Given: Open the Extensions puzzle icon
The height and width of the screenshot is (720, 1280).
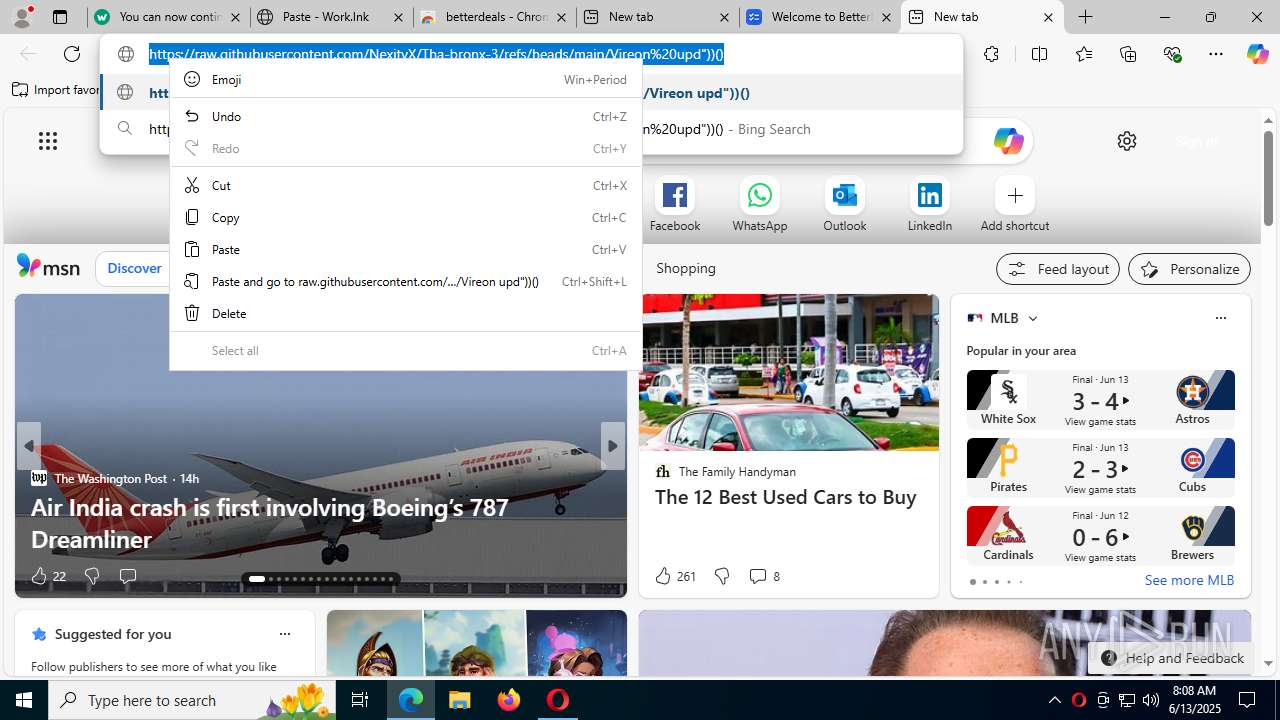Looking at the screenshot, I should click(991, 54).
